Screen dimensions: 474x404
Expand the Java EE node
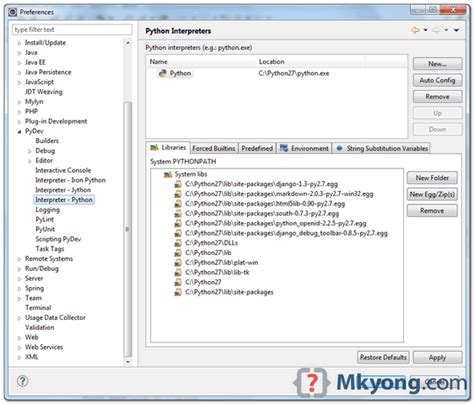pos(19,63)
